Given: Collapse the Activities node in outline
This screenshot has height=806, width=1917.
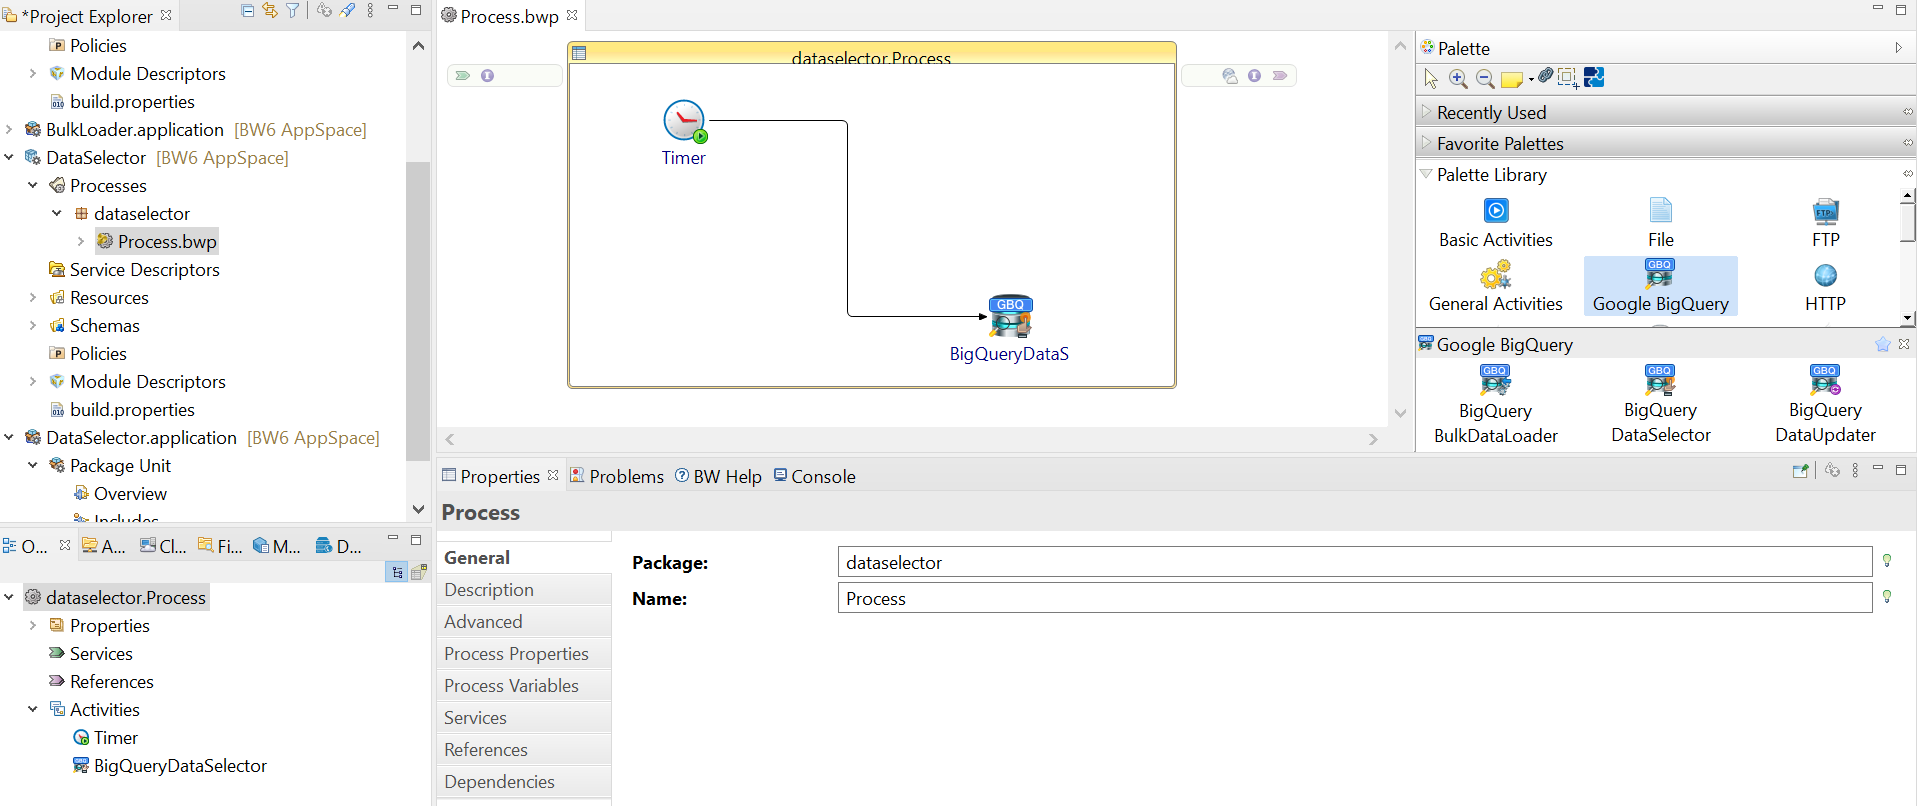Looking at the screenshot, I should coord(33,709).
